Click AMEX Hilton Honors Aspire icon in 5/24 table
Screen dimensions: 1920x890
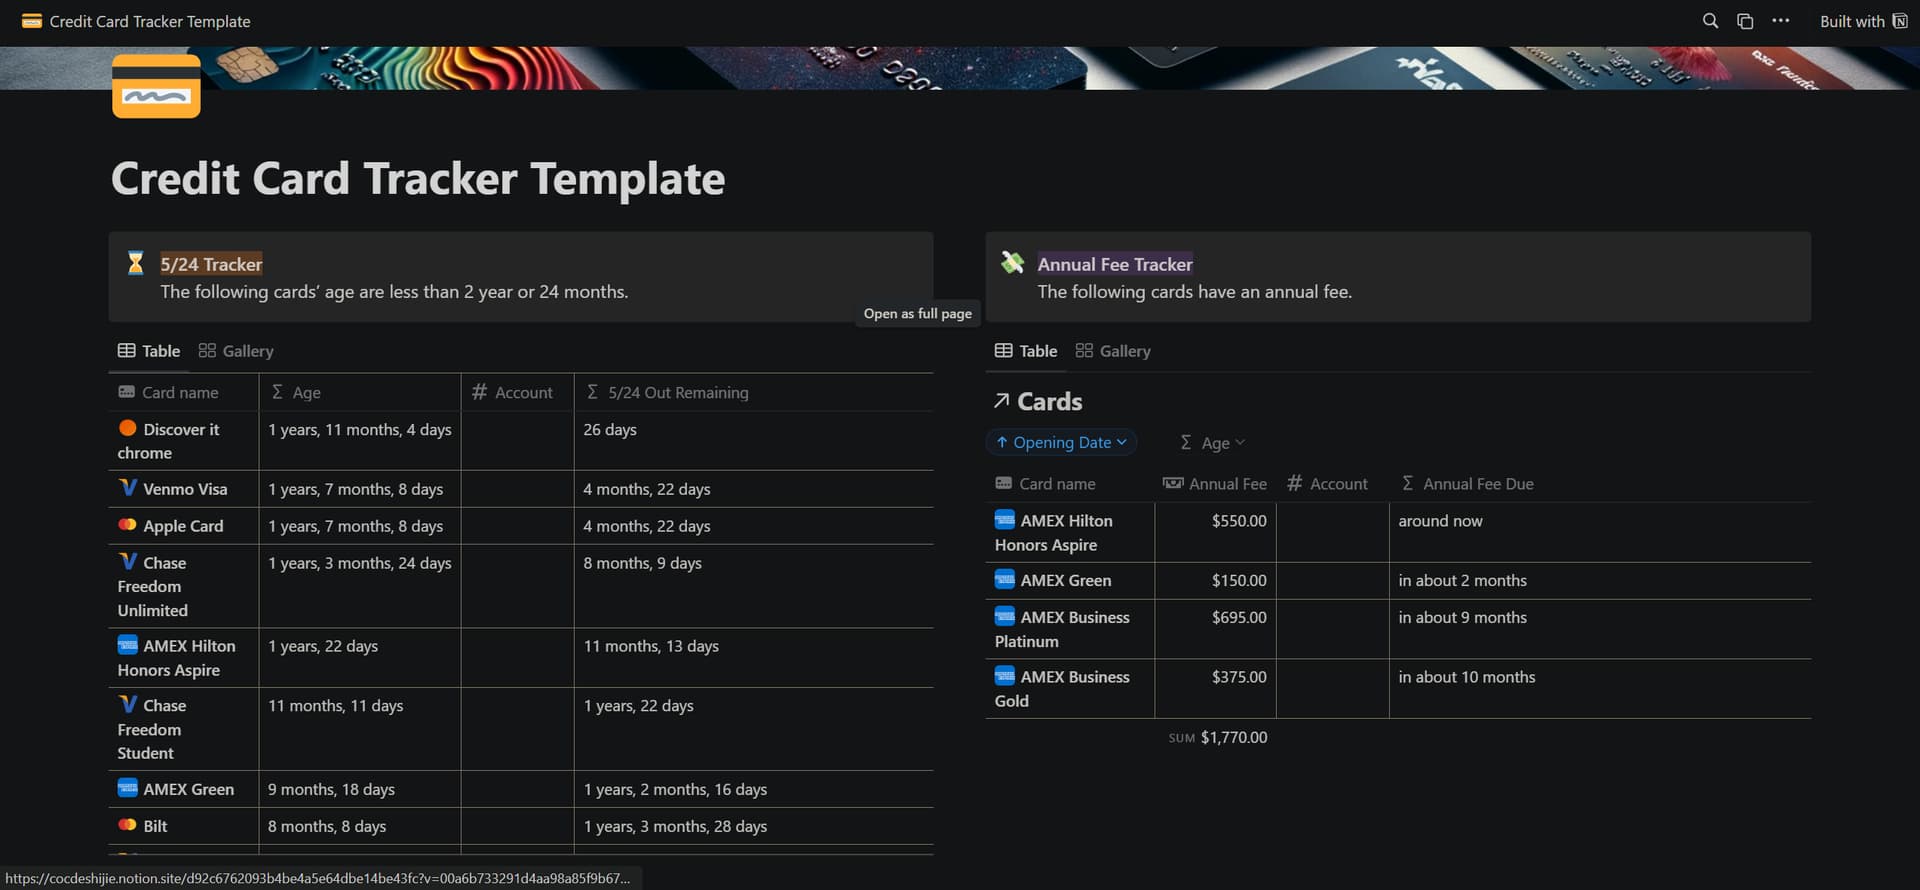click(128, 645)
